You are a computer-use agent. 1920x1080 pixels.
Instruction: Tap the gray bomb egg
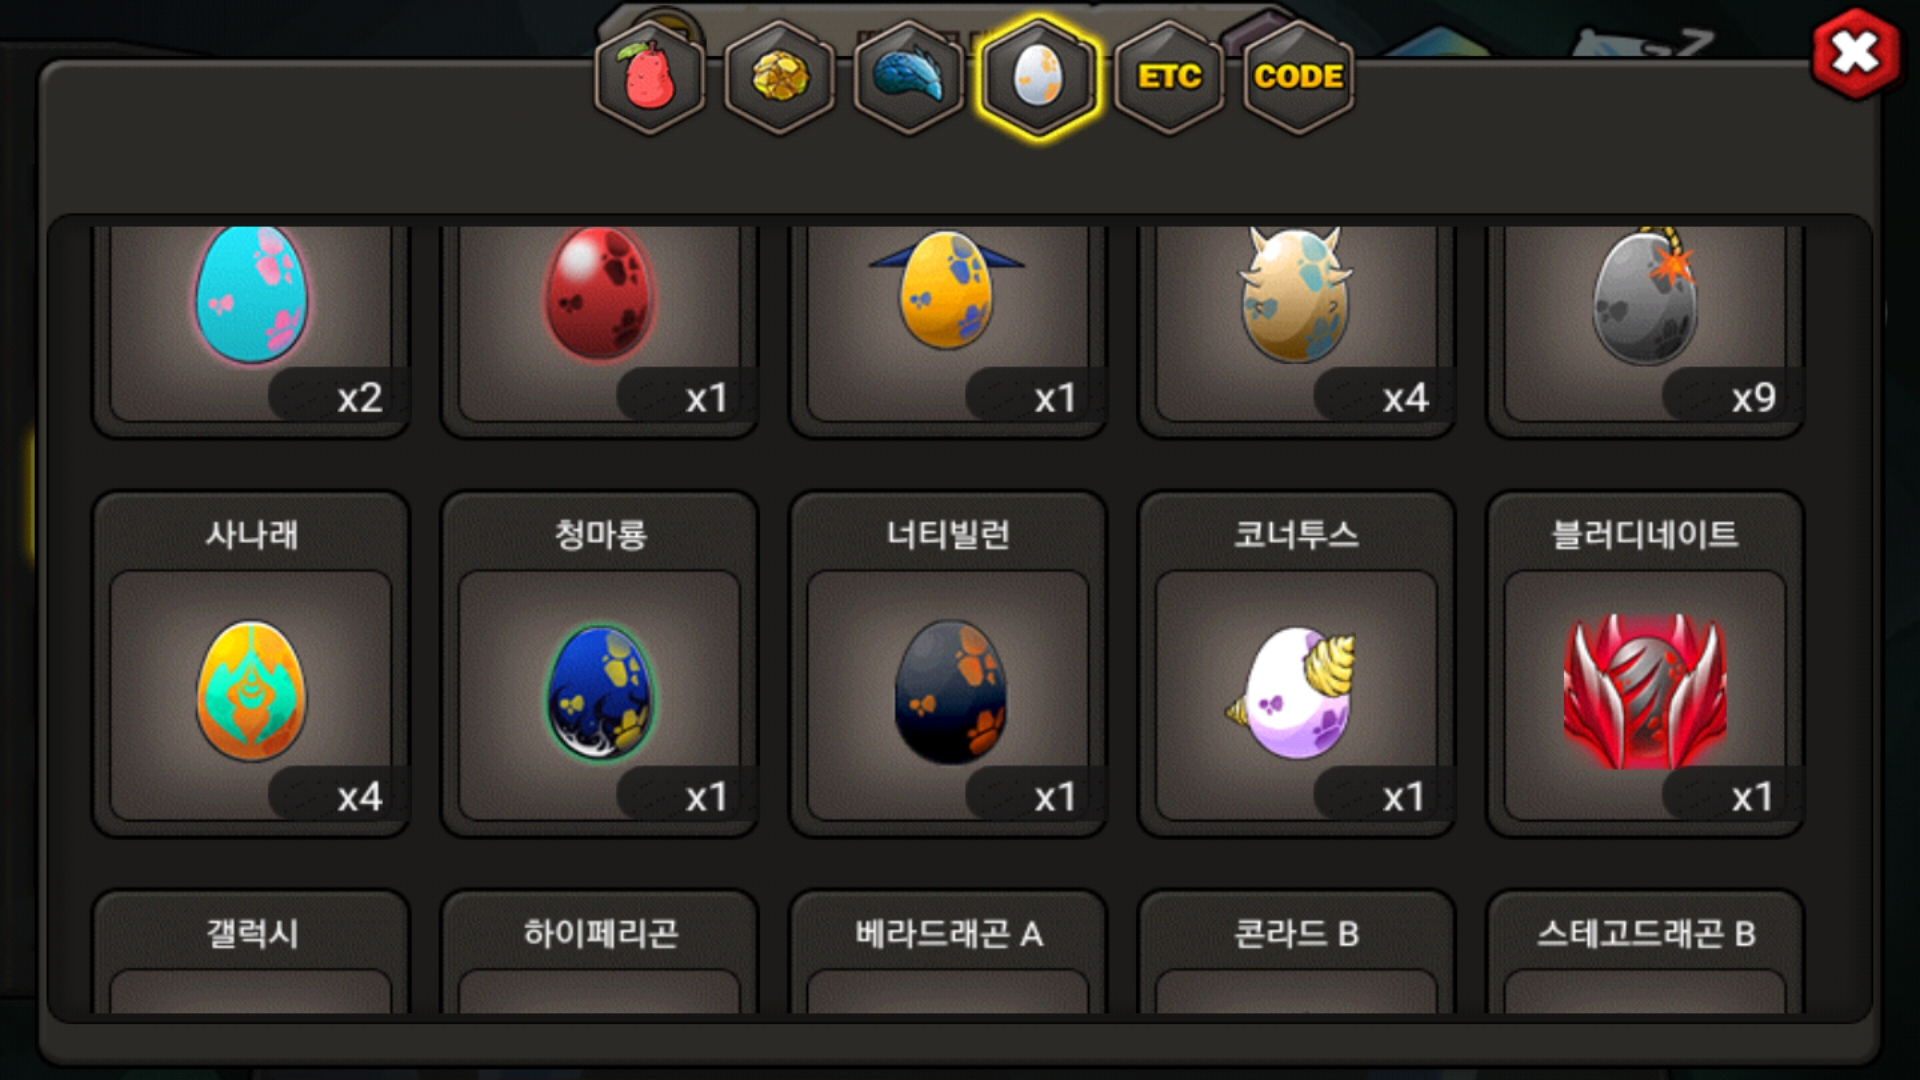(x=1645, y=325)
